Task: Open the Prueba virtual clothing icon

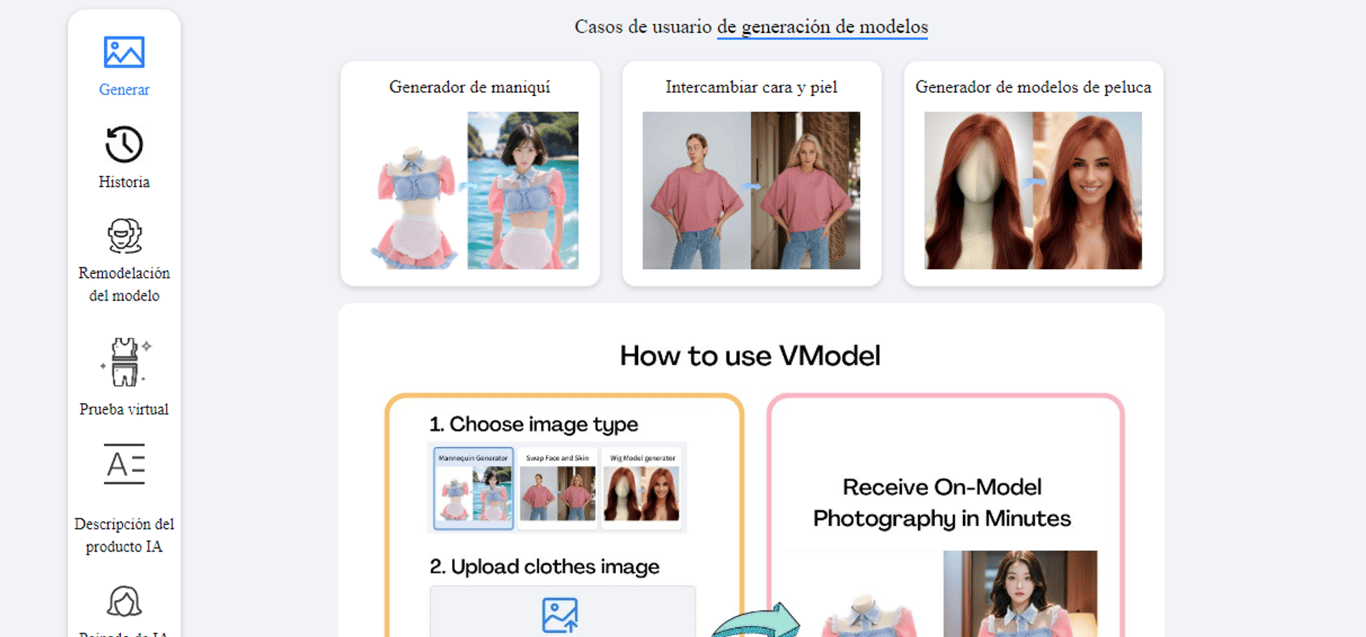Action: 125,361
